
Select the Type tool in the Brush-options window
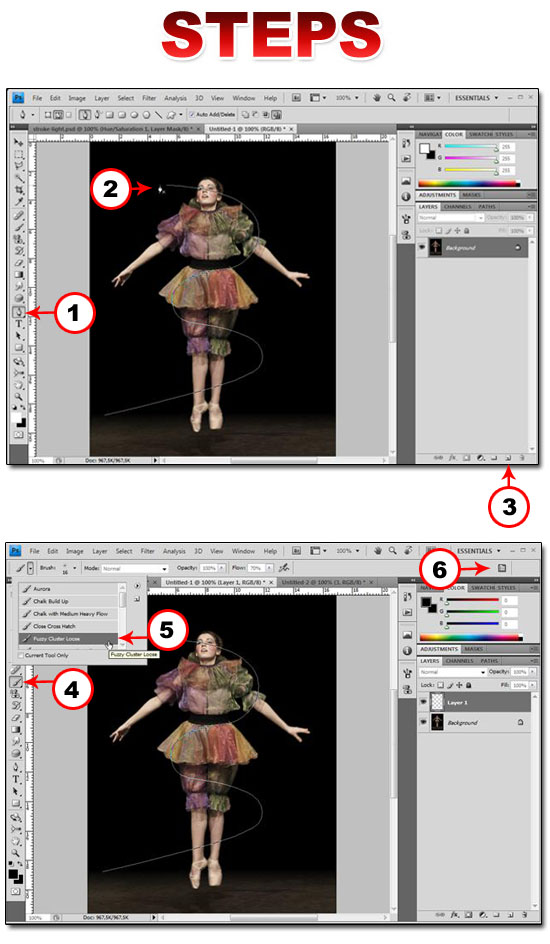16,778
